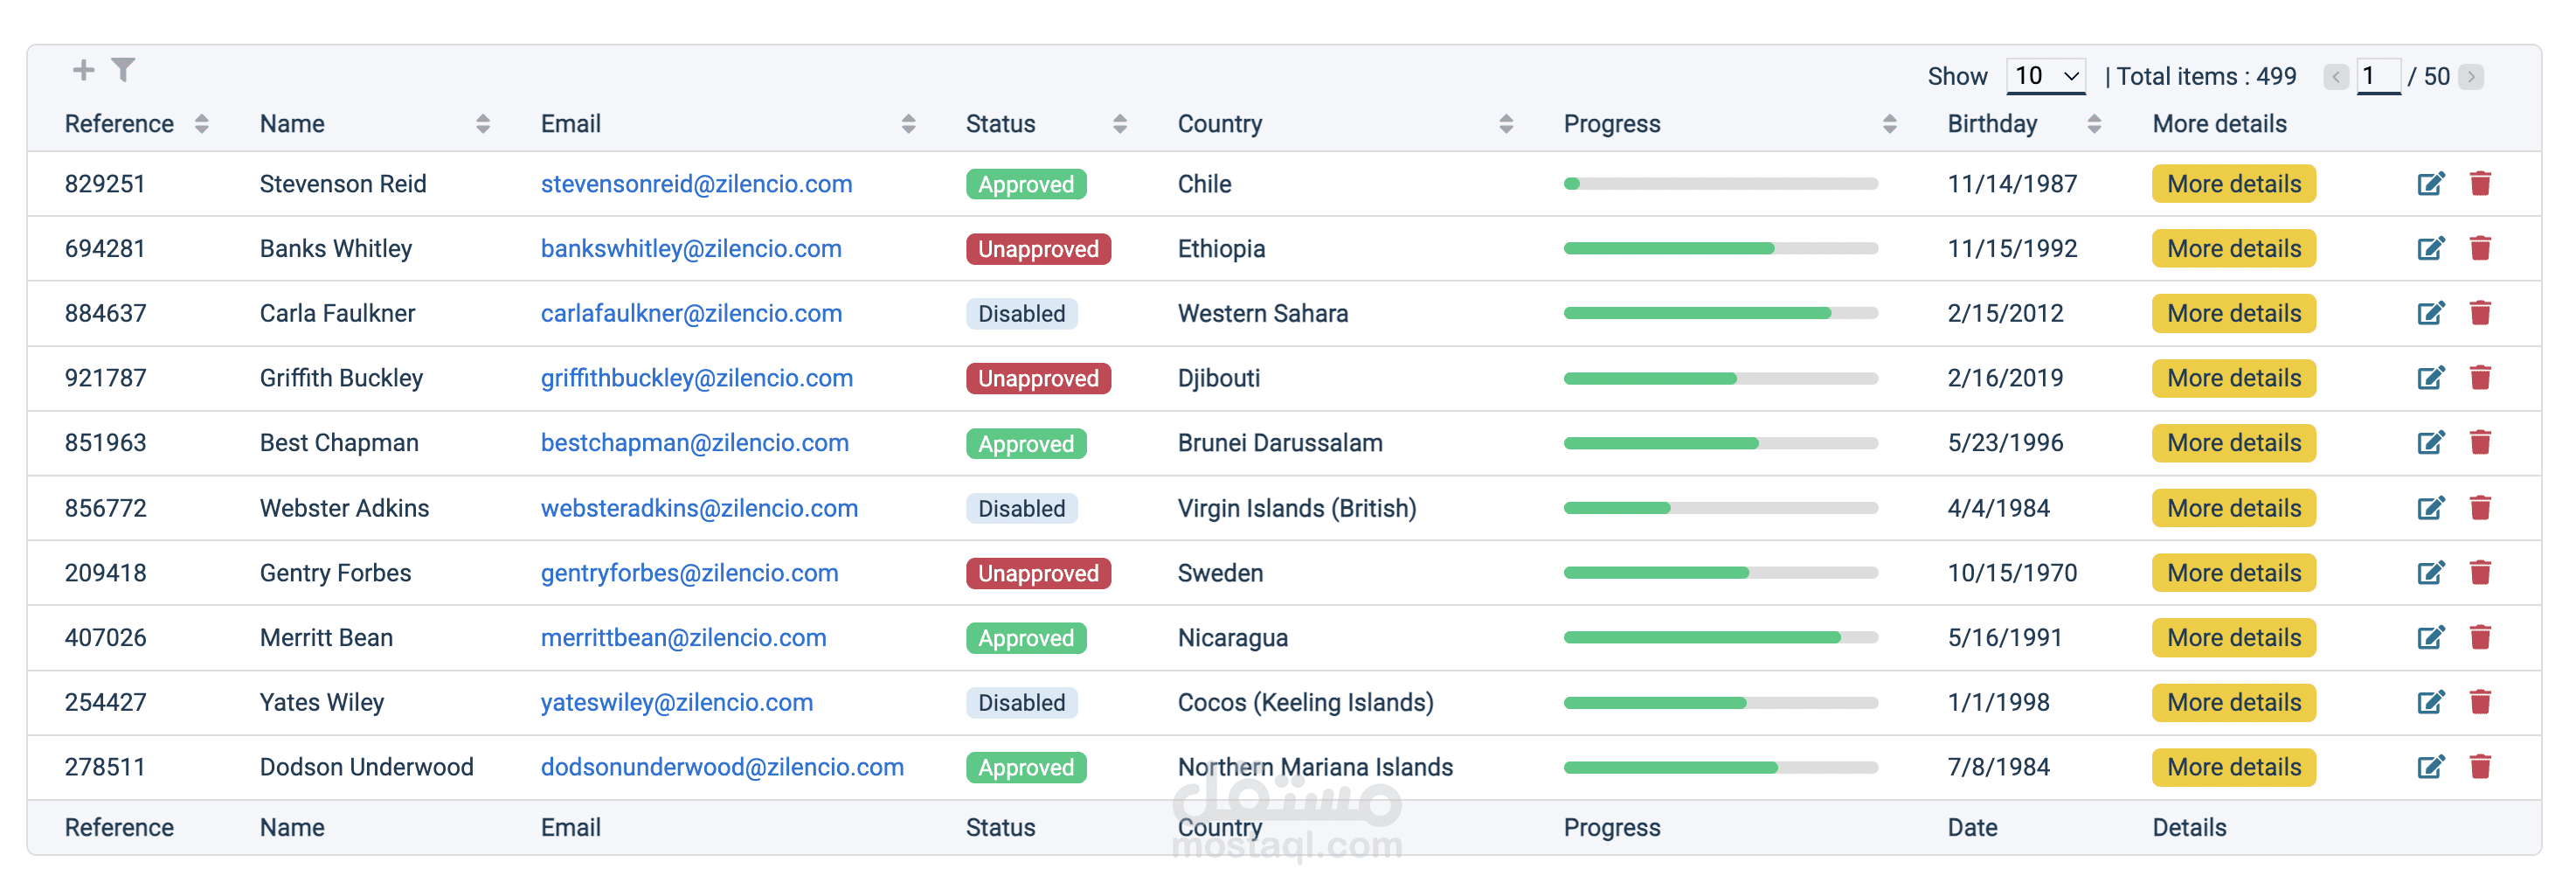Click the progress bar for Gentry Forbes
This screenshot has height=883, width=2576.
[x=1720, y=573]
